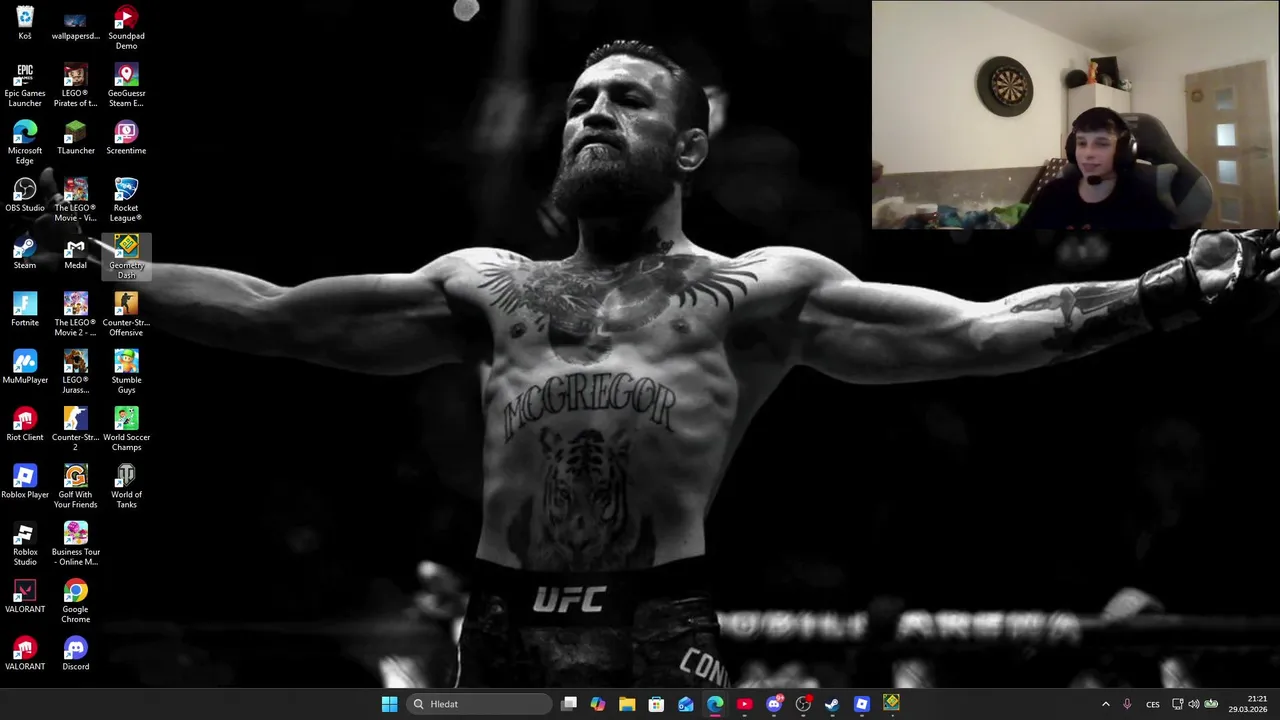Screen dimensions: 1280x720
Task: Select the Roblox Player desktop icon
Action: coord(25,482)
